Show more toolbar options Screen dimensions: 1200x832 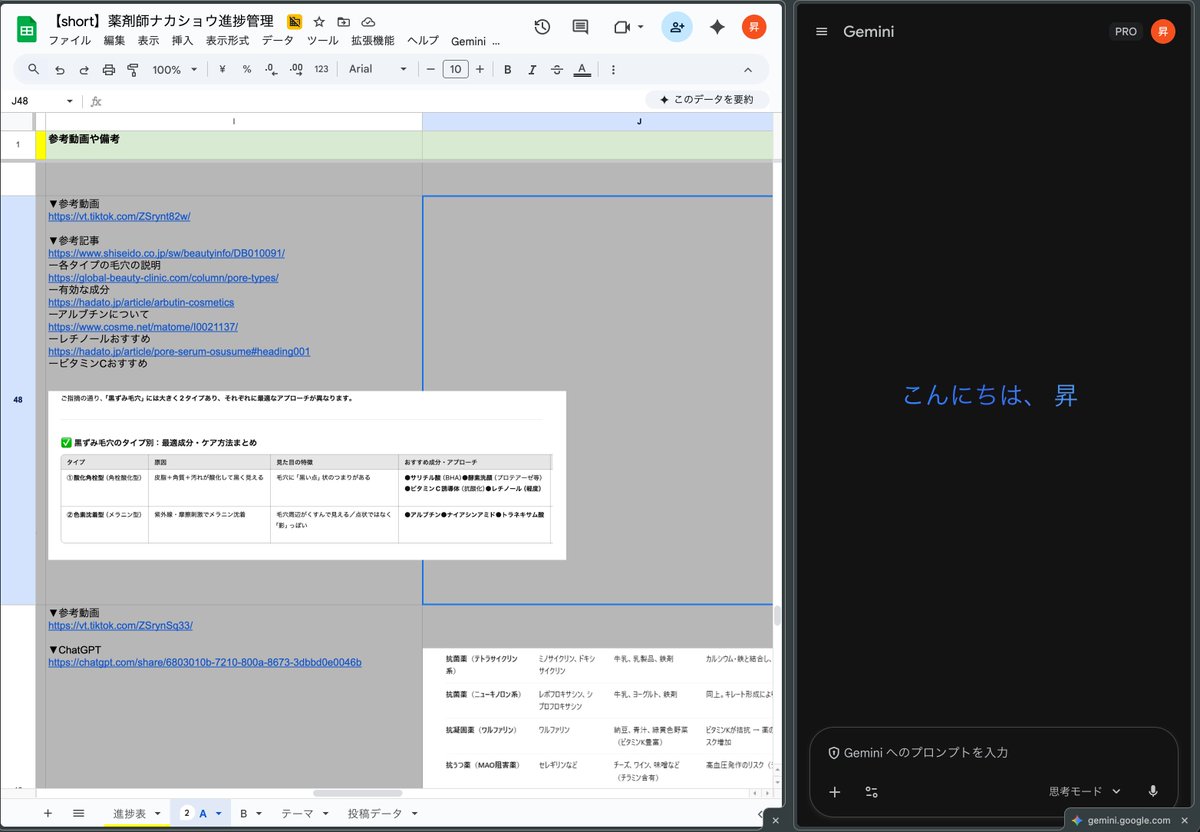click(613, 69)
